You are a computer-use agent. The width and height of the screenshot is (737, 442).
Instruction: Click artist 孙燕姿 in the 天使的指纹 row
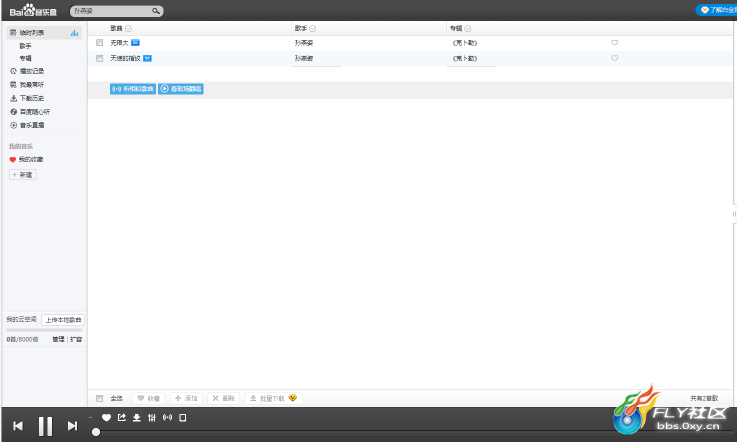304,58
